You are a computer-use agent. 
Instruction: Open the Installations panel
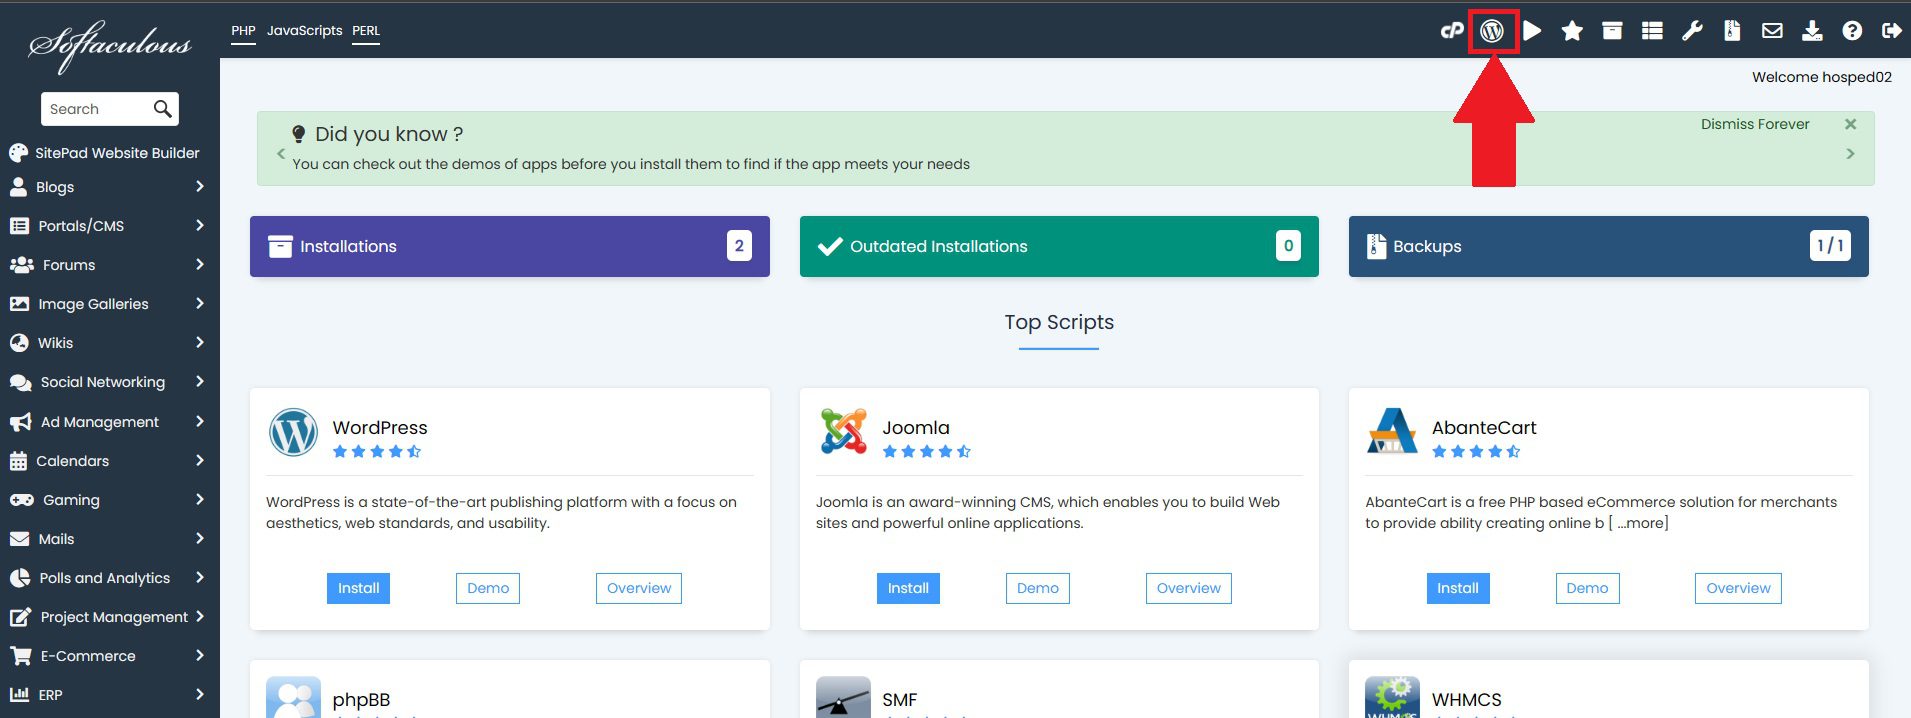coord(510,246)
